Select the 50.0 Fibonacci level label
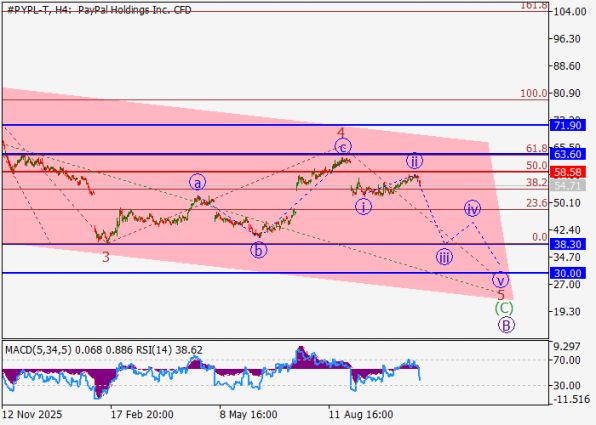596x425 pixels. click(x=537, y=166)
